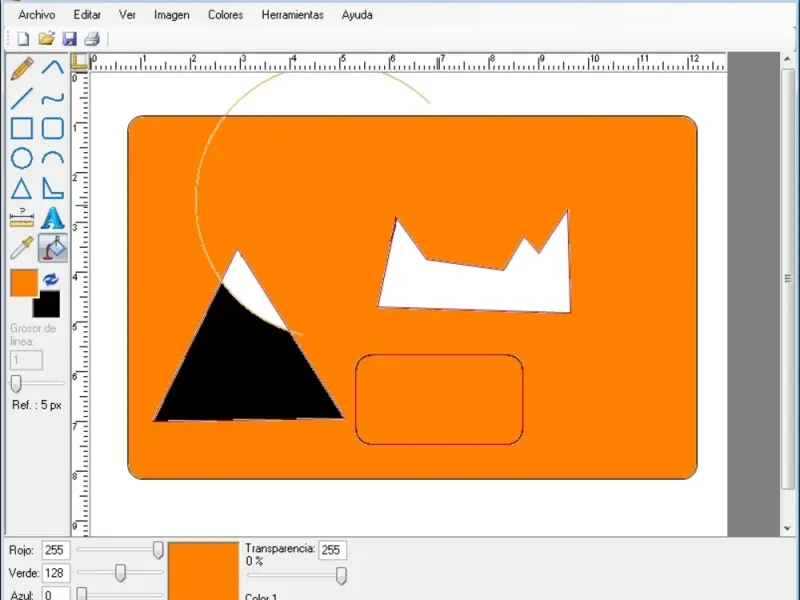Click the Verde green slider handle
The image size is (800, 600).
tap(120, 573)
